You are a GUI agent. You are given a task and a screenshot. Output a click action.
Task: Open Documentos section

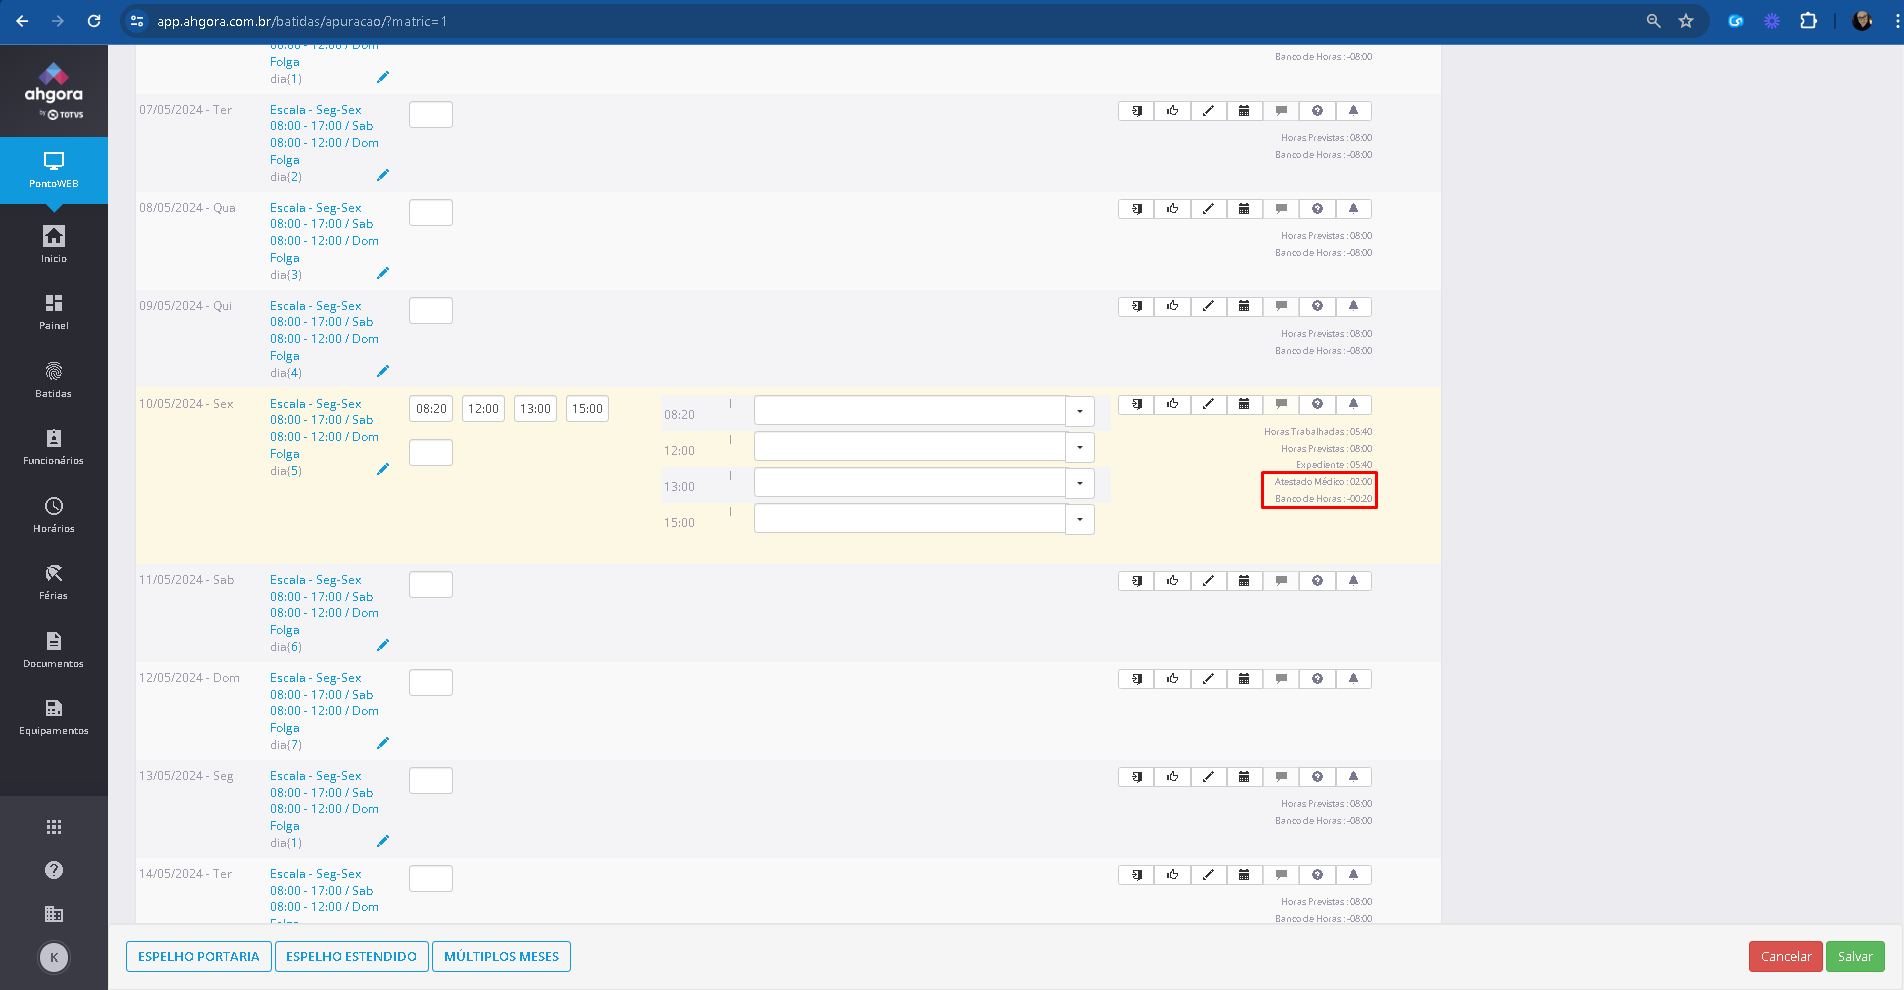point(54,650)
